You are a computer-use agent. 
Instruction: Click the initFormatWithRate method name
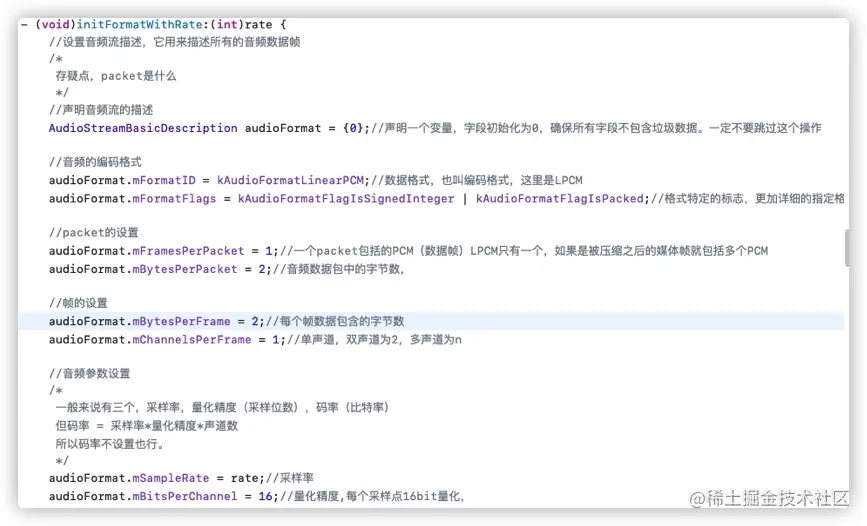(139, 24)
